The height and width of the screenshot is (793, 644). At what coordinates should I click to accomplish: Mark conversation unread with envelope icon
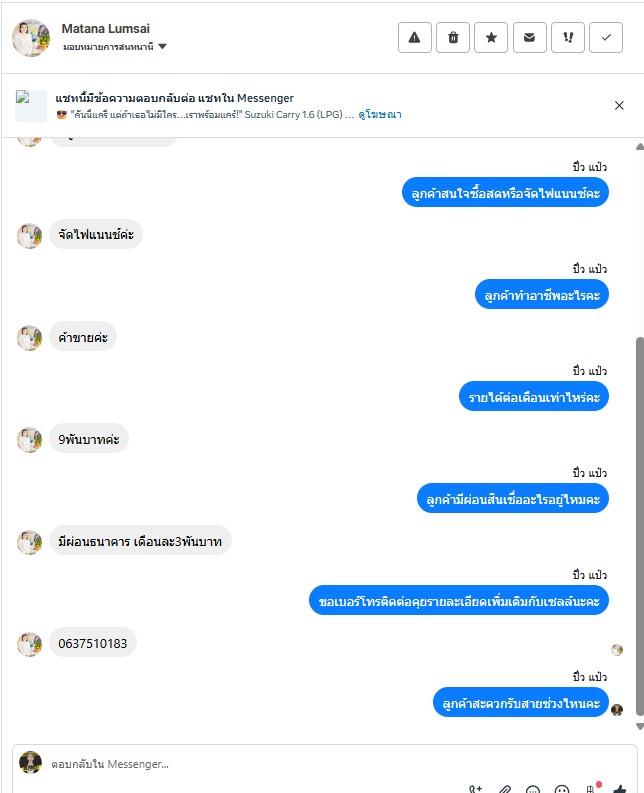(530, 37)
